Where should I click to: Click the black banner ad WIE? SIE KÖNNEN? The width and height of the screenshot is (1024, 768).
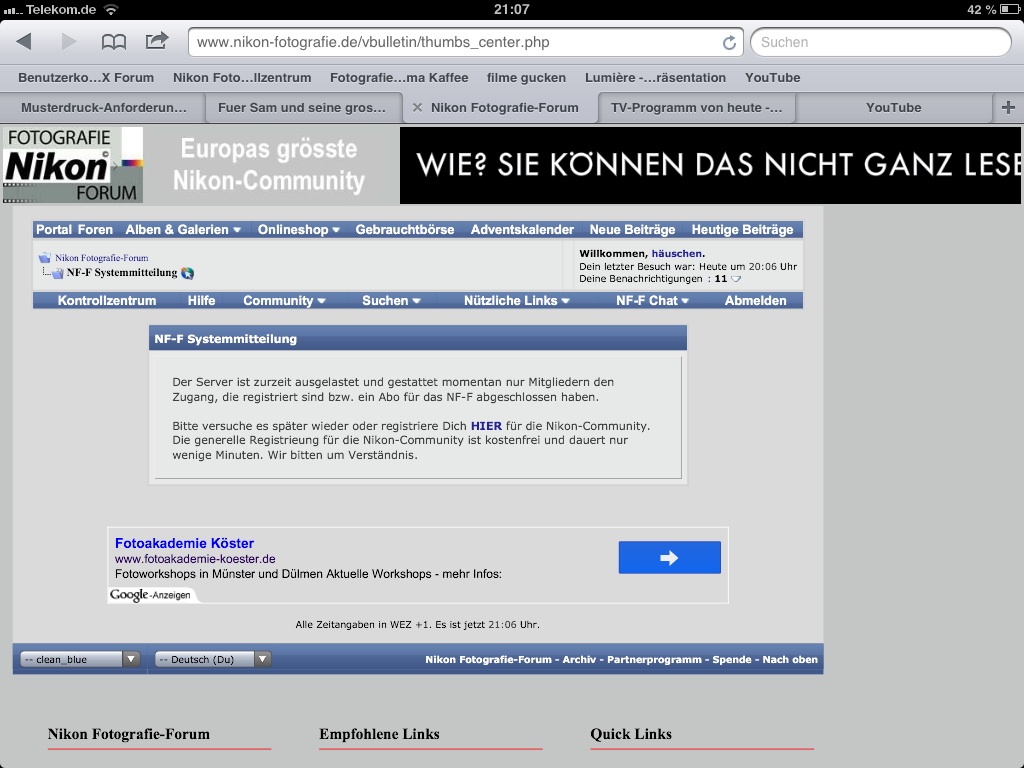tap(711, 165)
